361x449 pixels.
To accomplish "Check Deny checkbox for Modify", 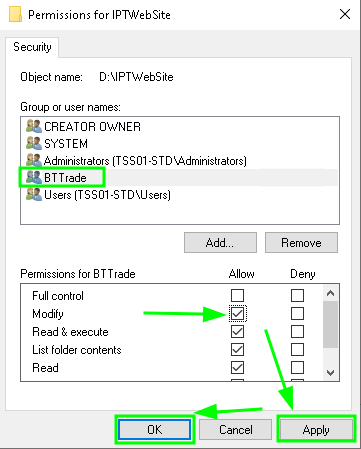I will [x=297, y=313].
